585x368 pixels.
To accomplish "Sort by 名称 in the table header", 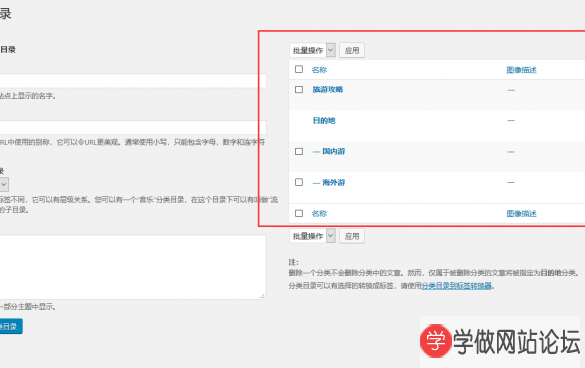I will pyautogui.click(x=319, y=70).
